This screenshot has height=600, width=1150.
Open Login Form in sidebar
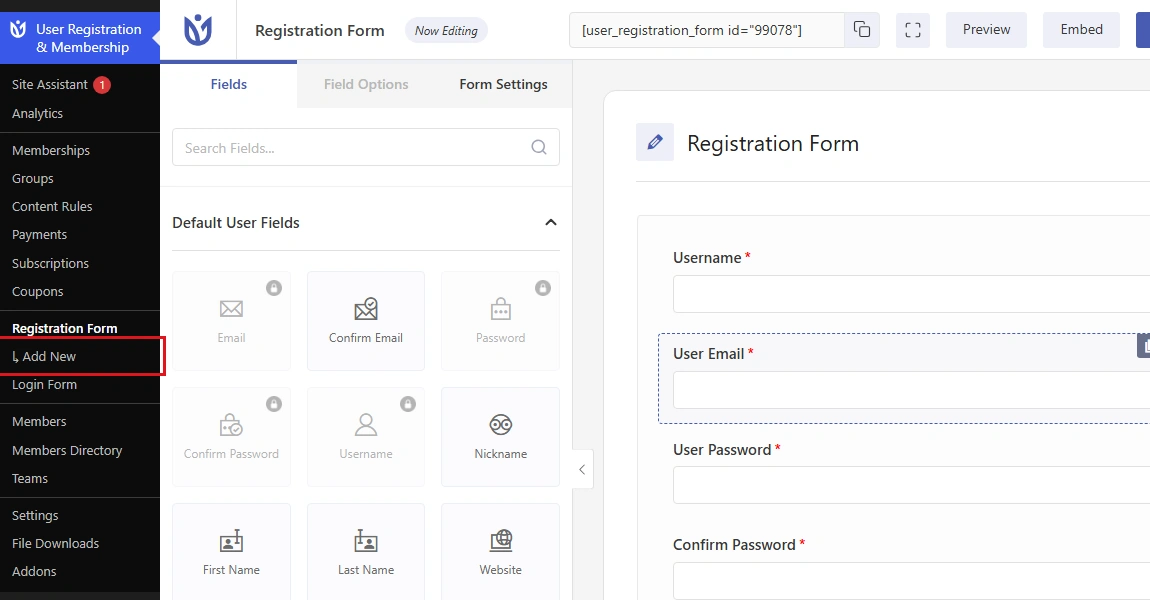pyautogui.click(x=44, y=384)
